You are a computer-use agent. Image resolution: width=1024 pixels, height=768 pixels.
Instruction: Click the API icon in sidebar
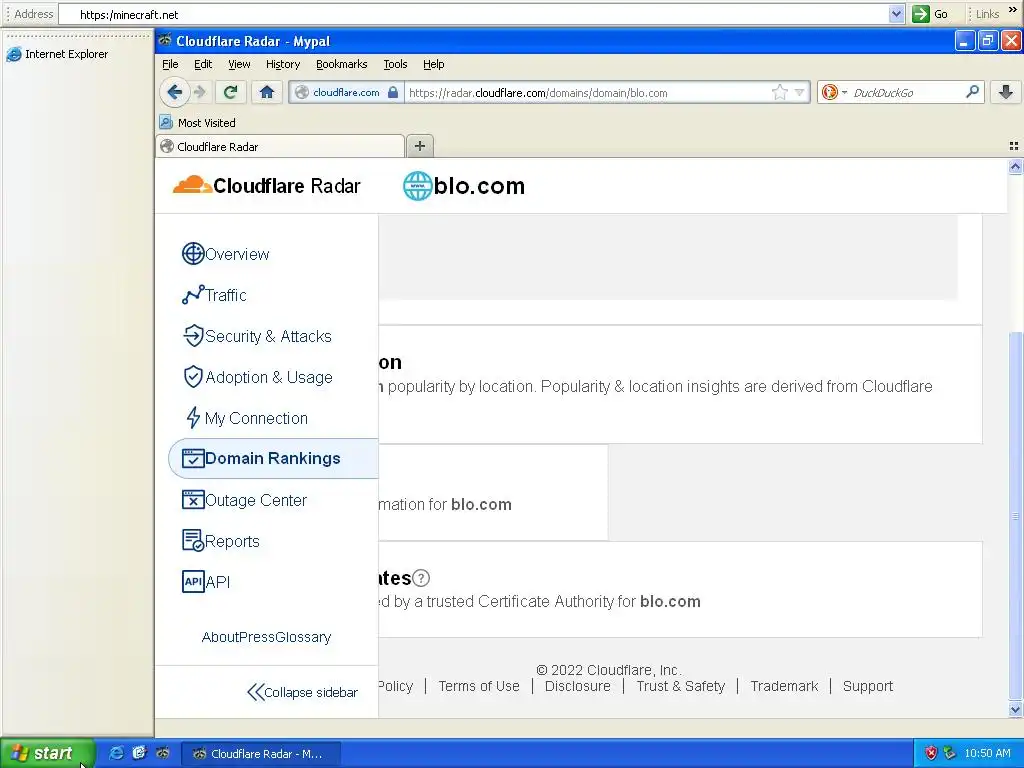193,581
